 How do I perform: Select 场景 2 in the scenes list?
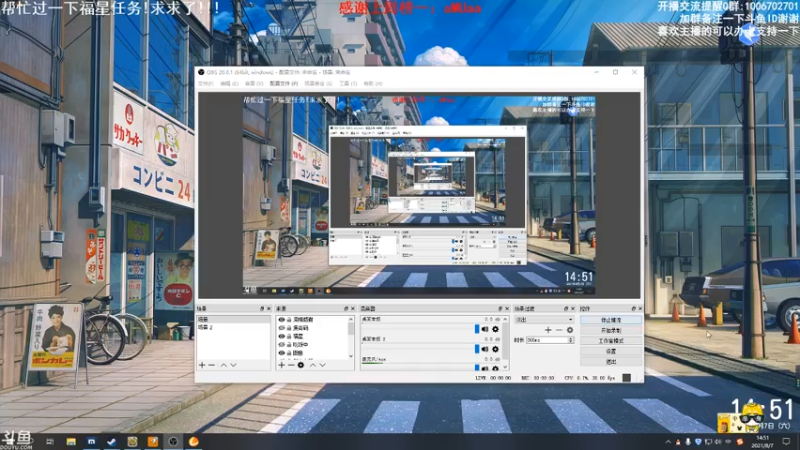pos(234,327)
